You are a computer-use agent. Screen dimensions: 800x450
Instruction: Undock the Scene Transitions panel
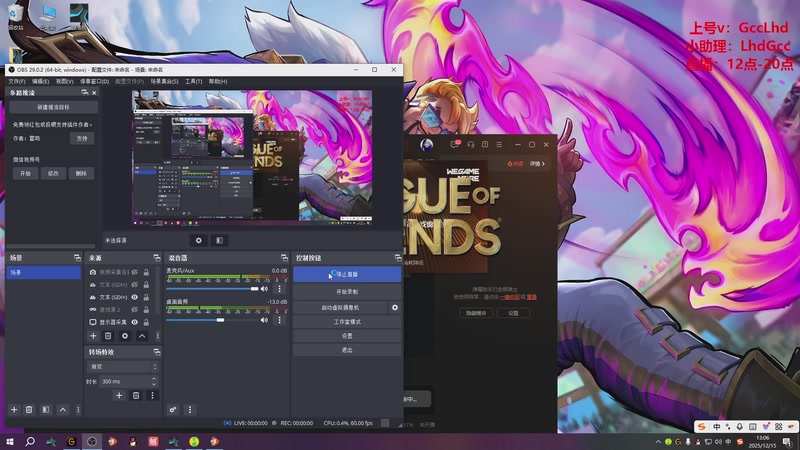(x=157, y=352)
